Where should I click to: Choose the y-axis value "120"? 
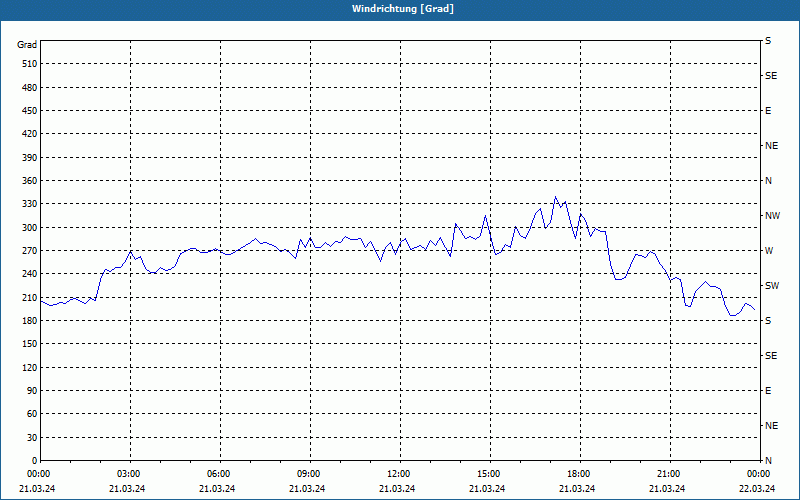(30, 367)
